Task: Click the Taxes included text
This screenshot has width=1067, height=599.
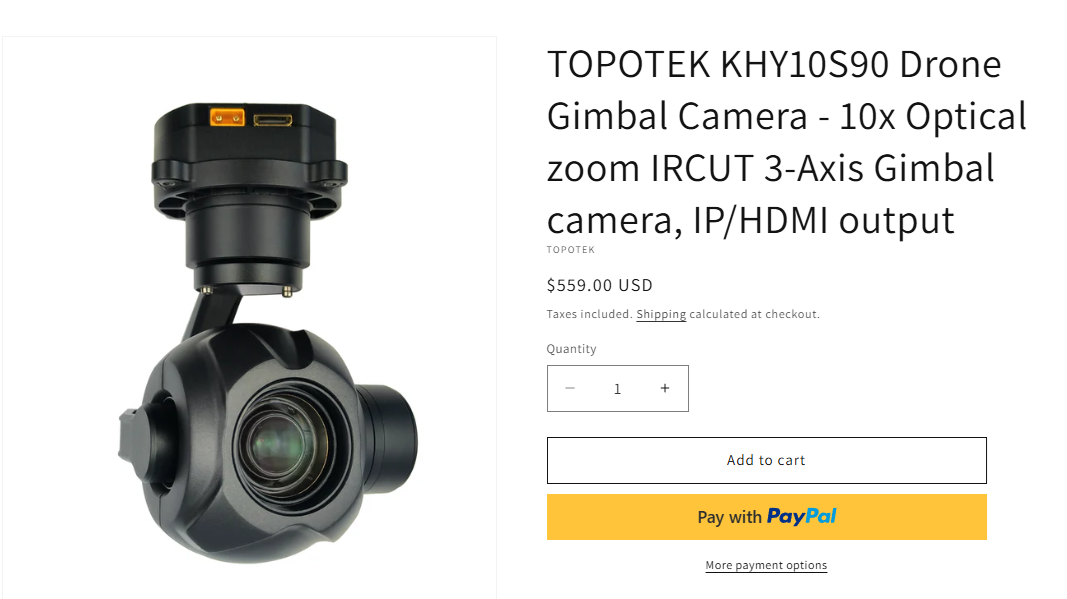Action: point(589,314)
